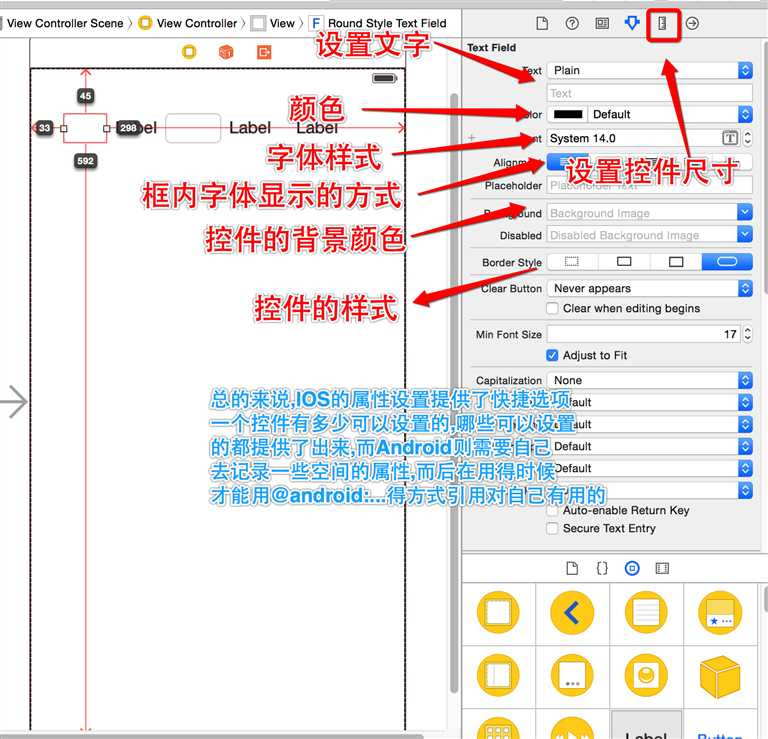This screenshot has height=739, width=768.
Task: Click View Controller Scene breadcrumb
Action: point(65,23)
